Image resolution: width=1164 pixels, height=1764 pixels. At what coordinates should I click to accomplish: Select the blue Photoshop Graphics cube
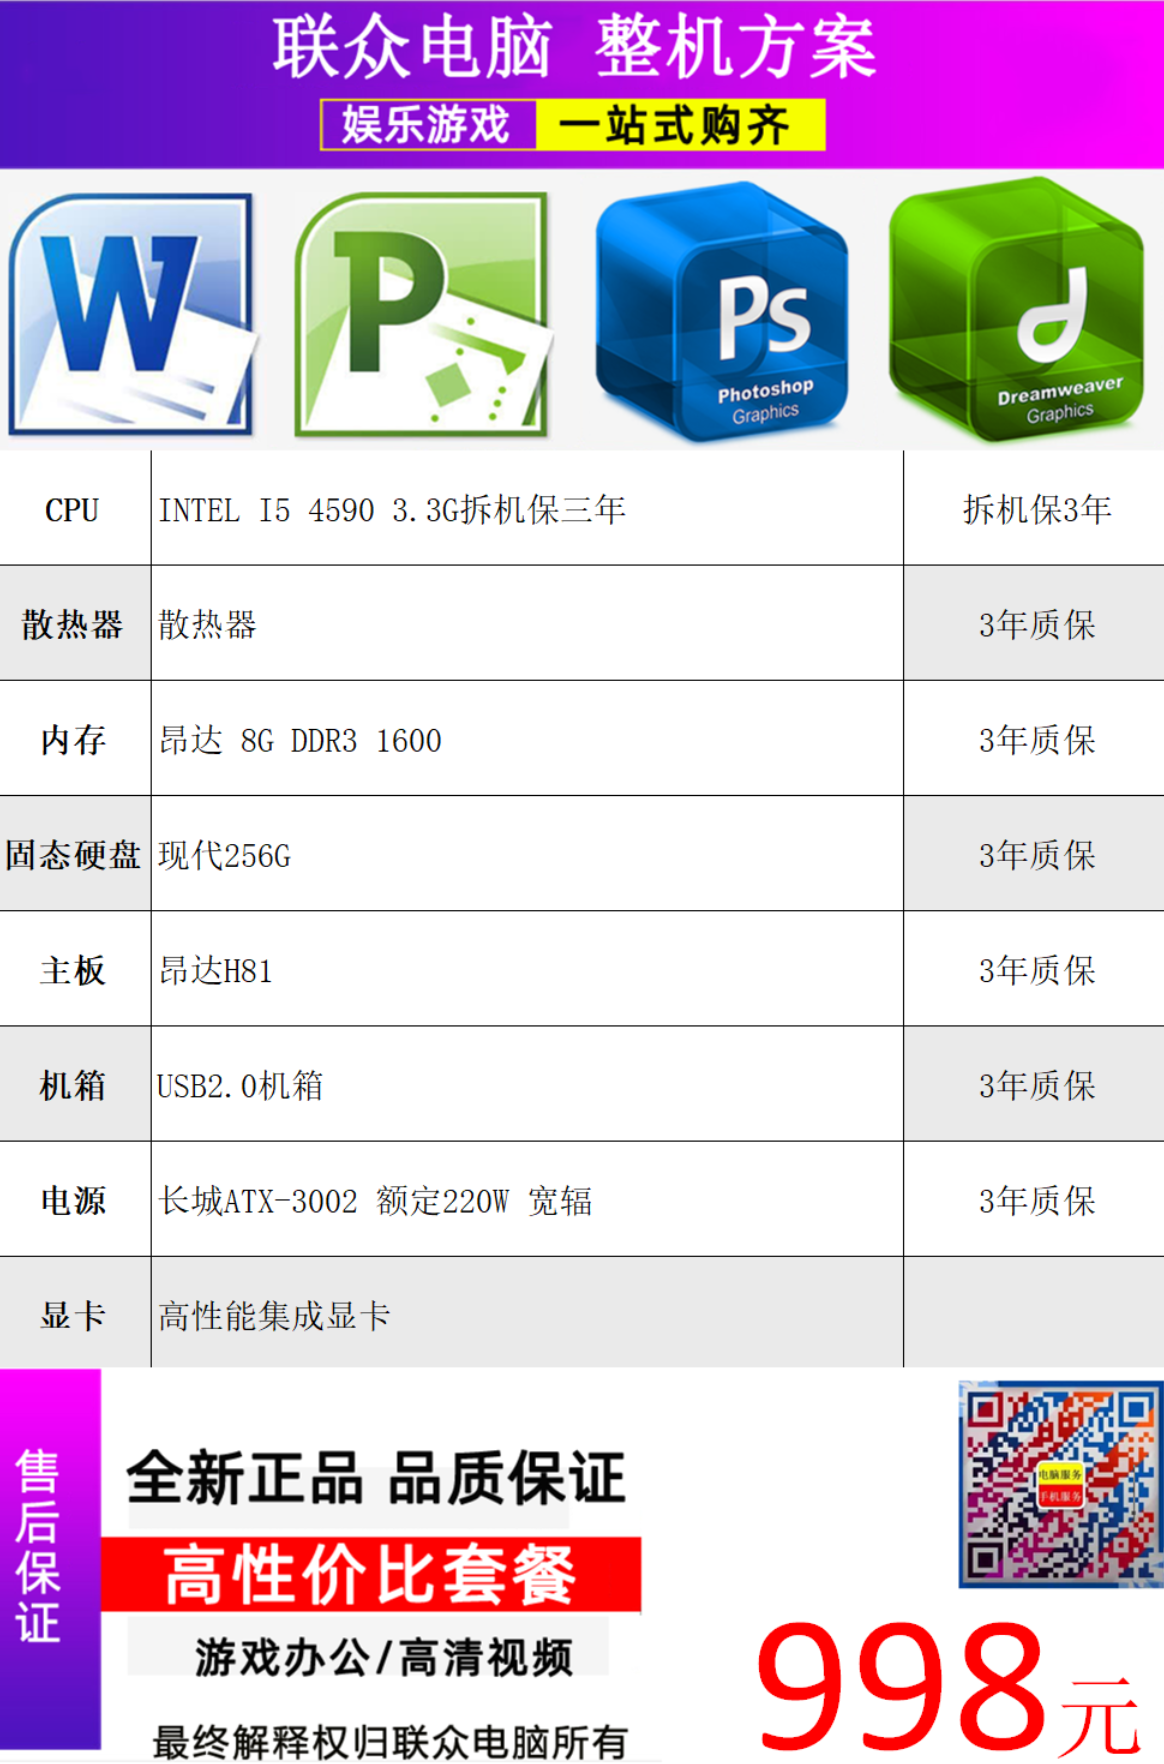tap(721, 312)
